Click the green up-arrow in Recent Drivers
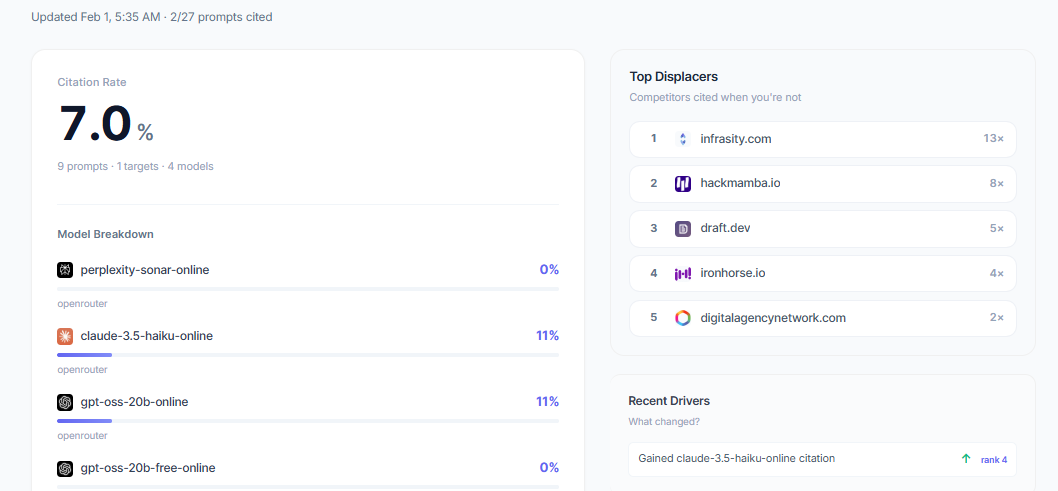The image size is (1058, 491). 966,459
